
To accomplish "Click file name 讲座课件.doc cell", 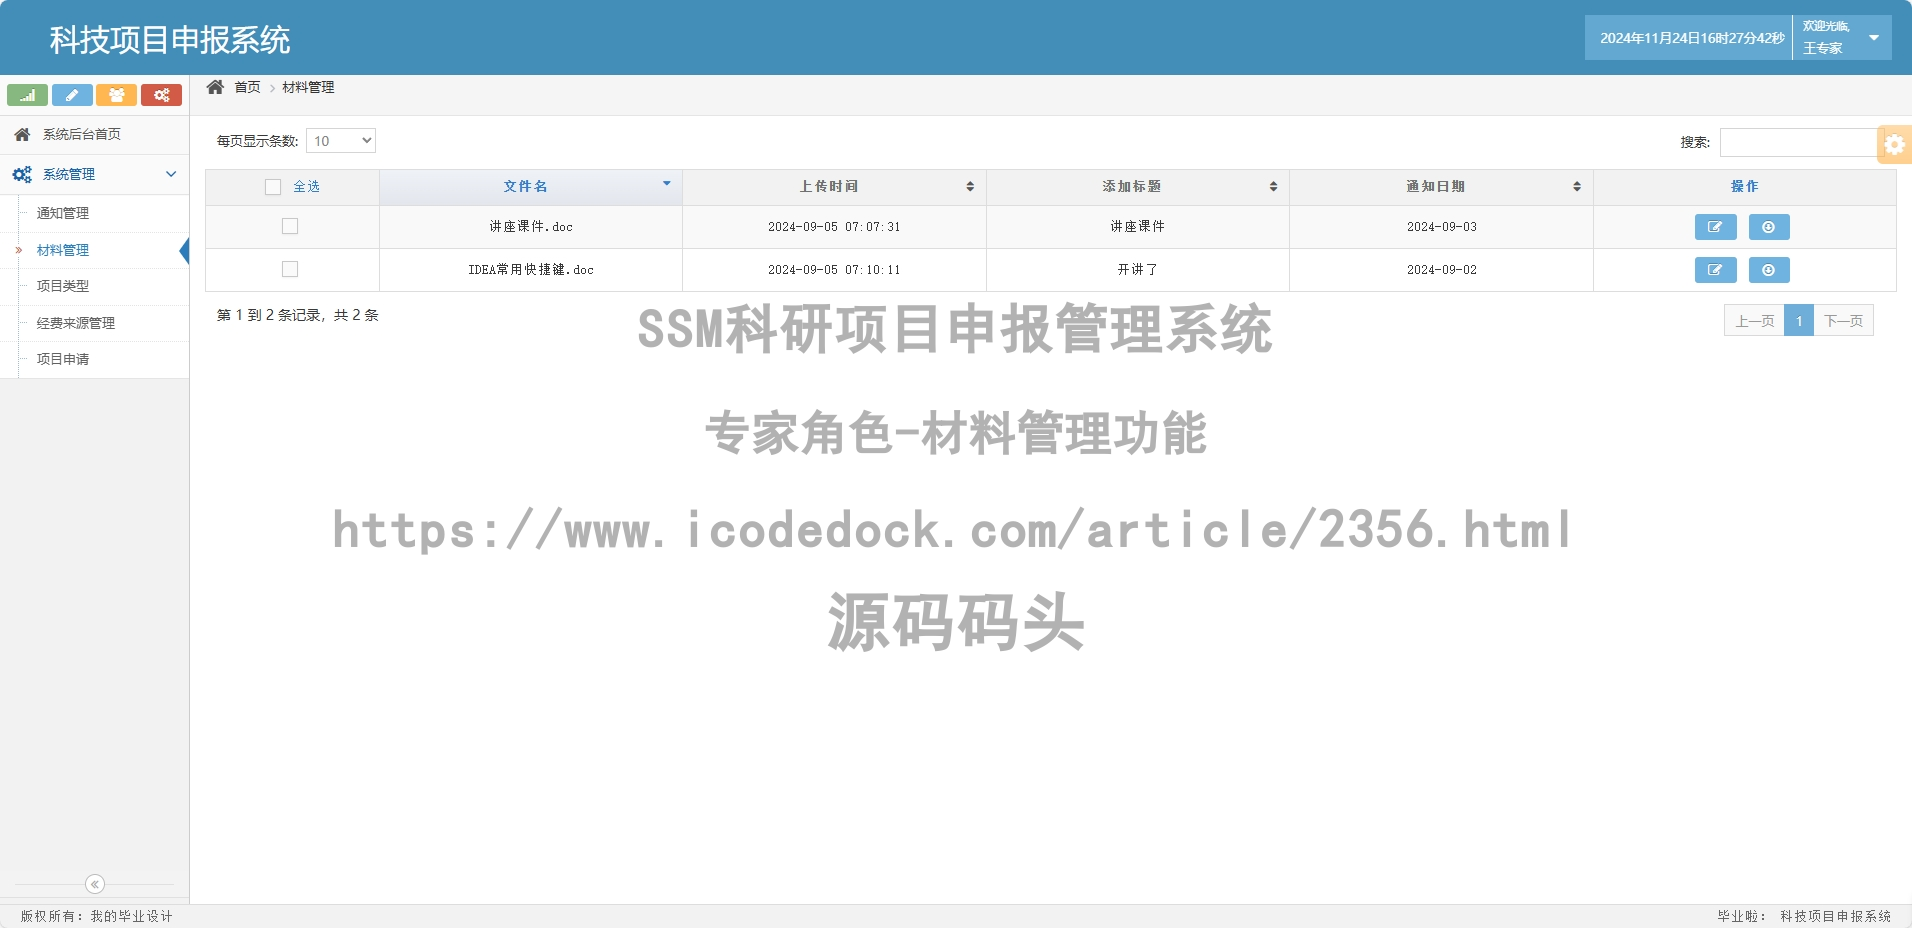I will [x=531, y=227].
